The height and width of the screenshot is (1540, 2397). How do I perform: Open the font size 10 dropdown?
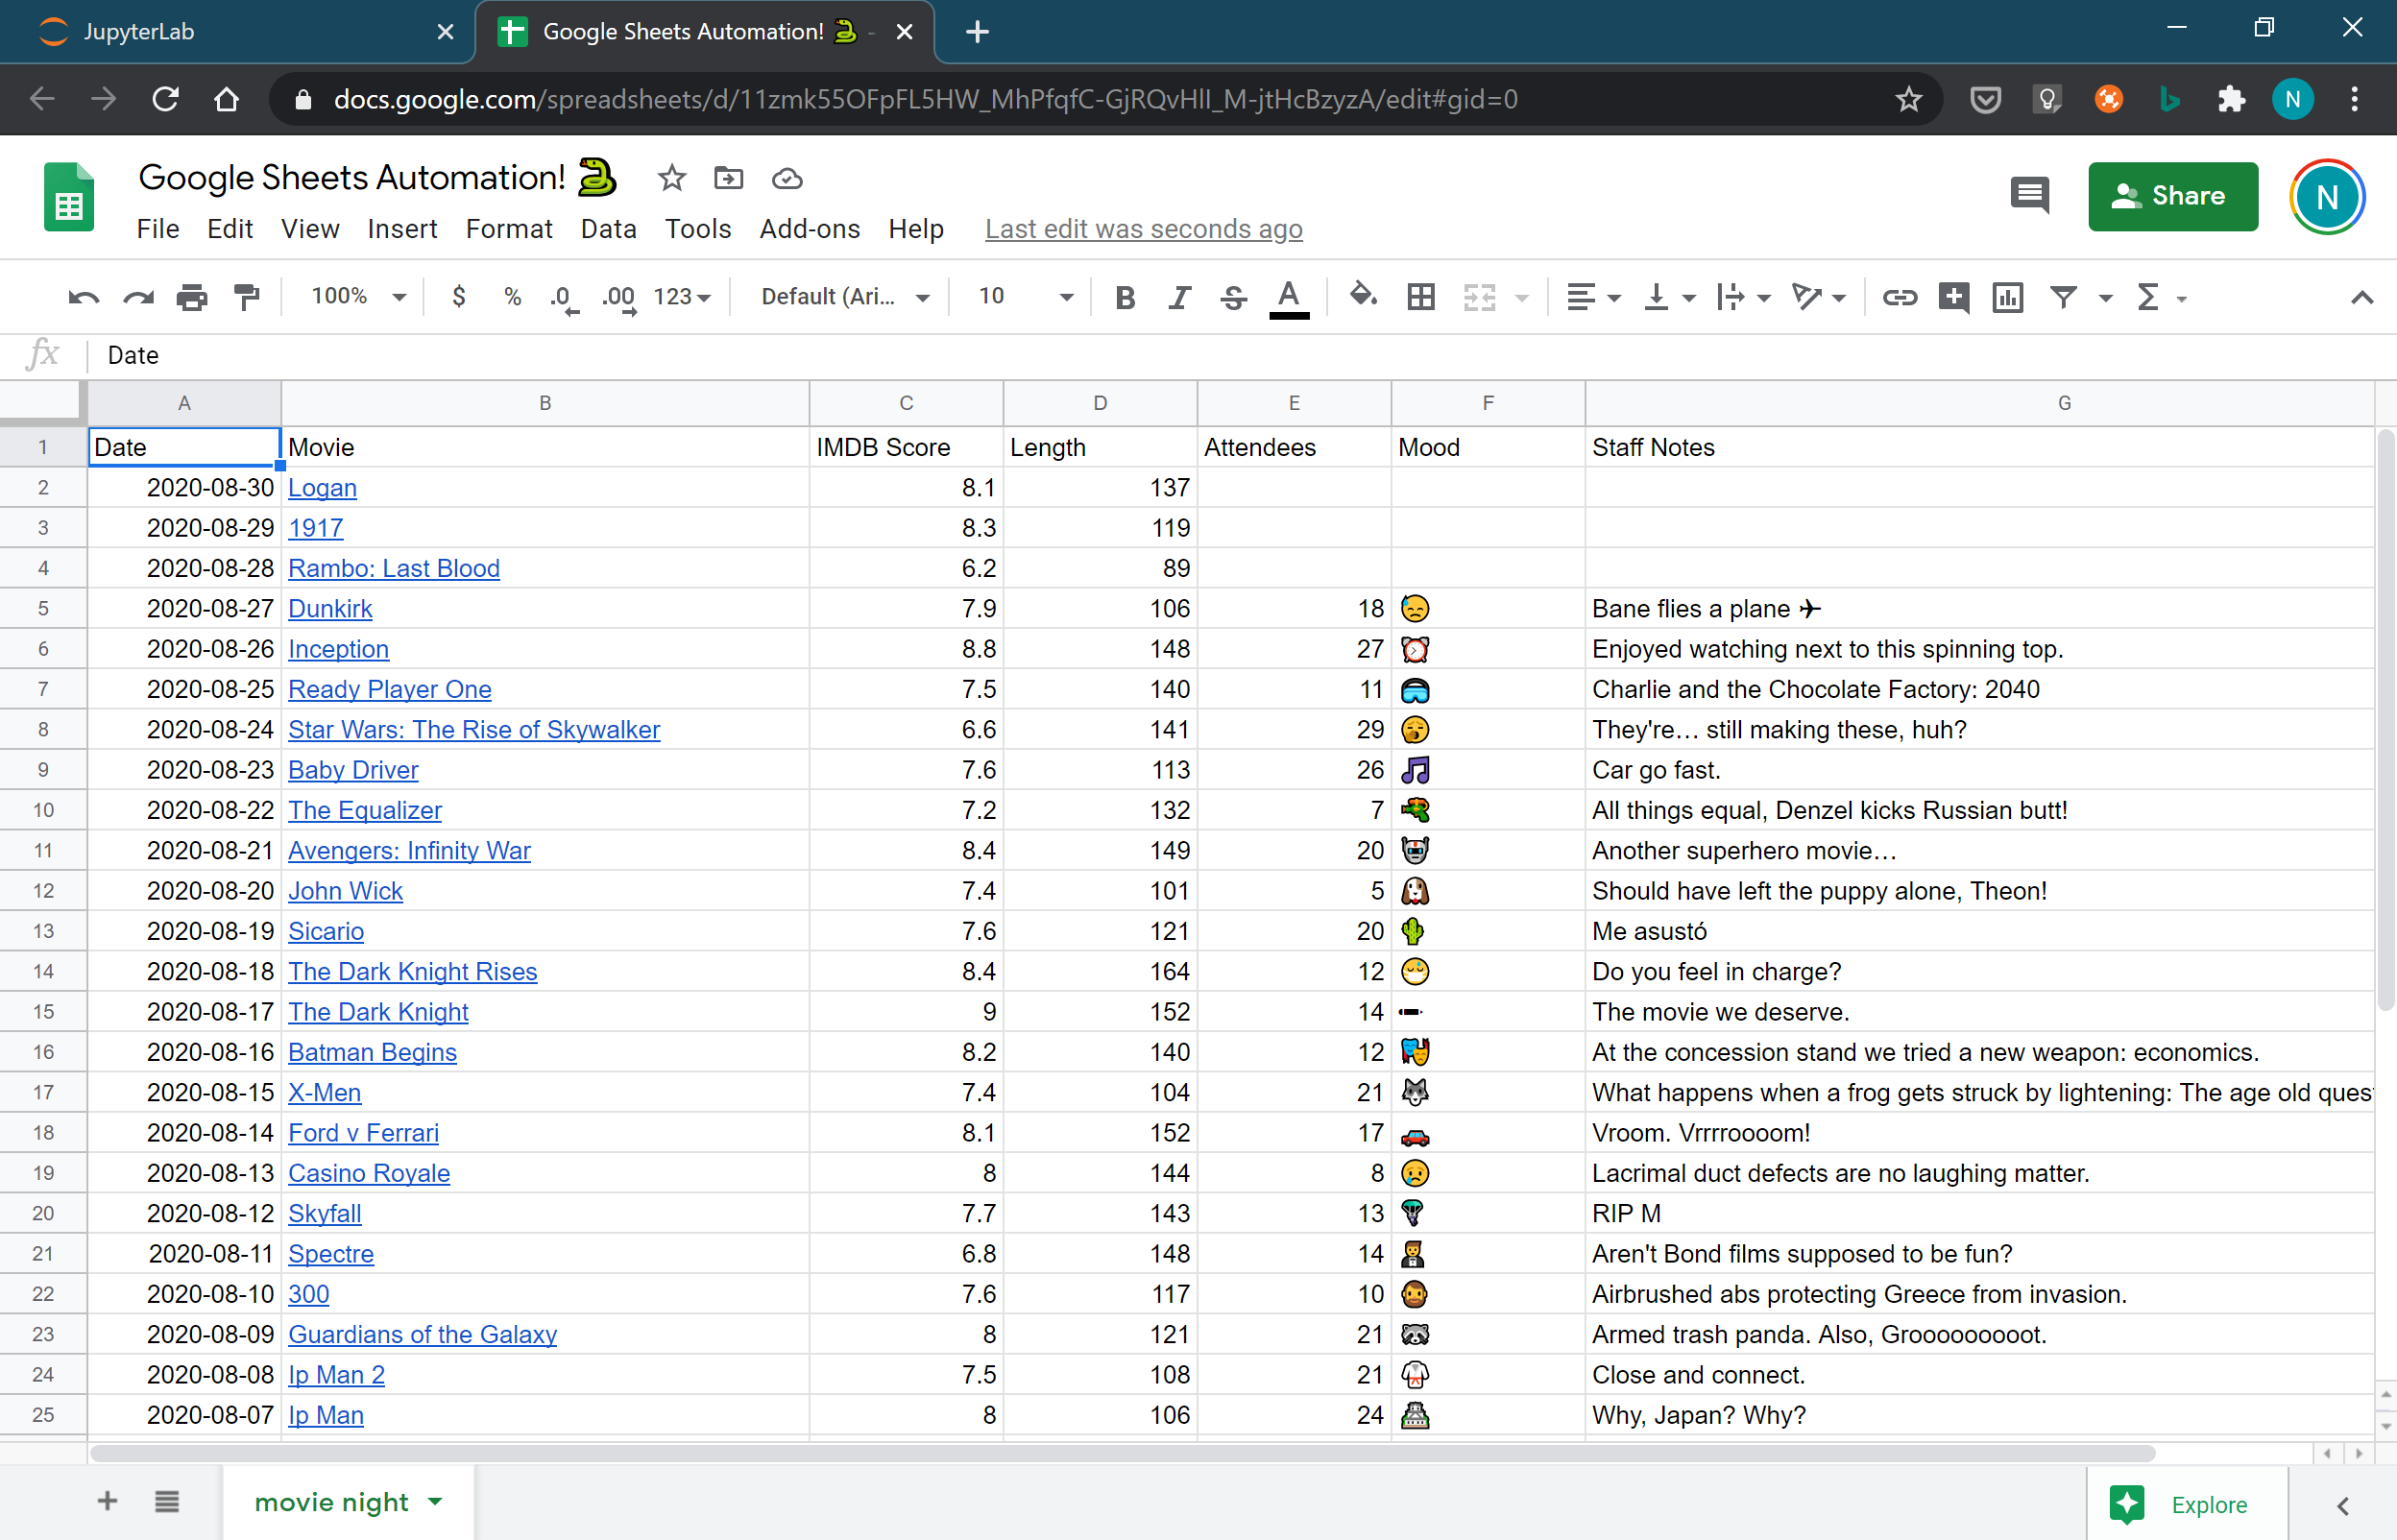click(x=1025, y=296)
